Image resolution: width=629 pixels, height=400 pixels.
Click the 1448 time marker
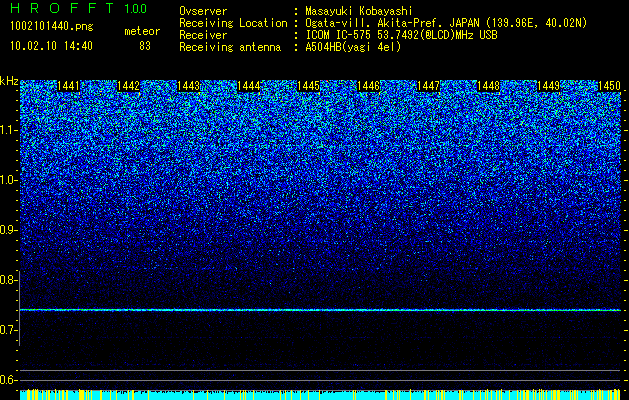point(489,86)
